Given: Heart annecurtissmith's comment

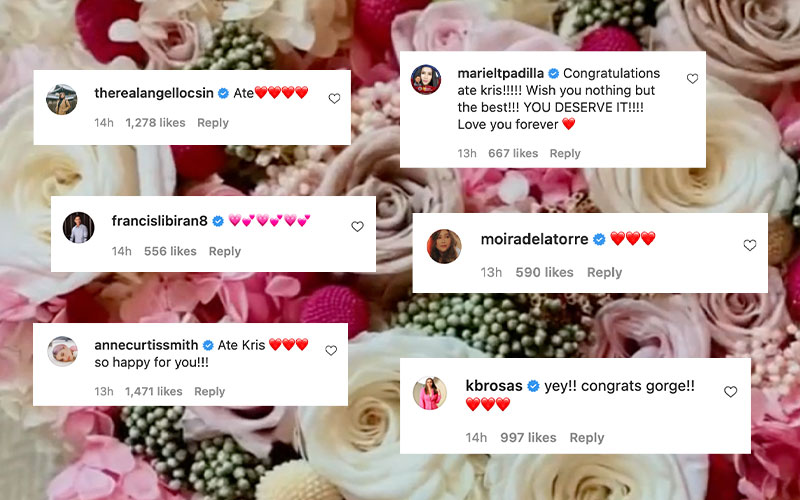Looking at the screenshot, I should 331,350.
